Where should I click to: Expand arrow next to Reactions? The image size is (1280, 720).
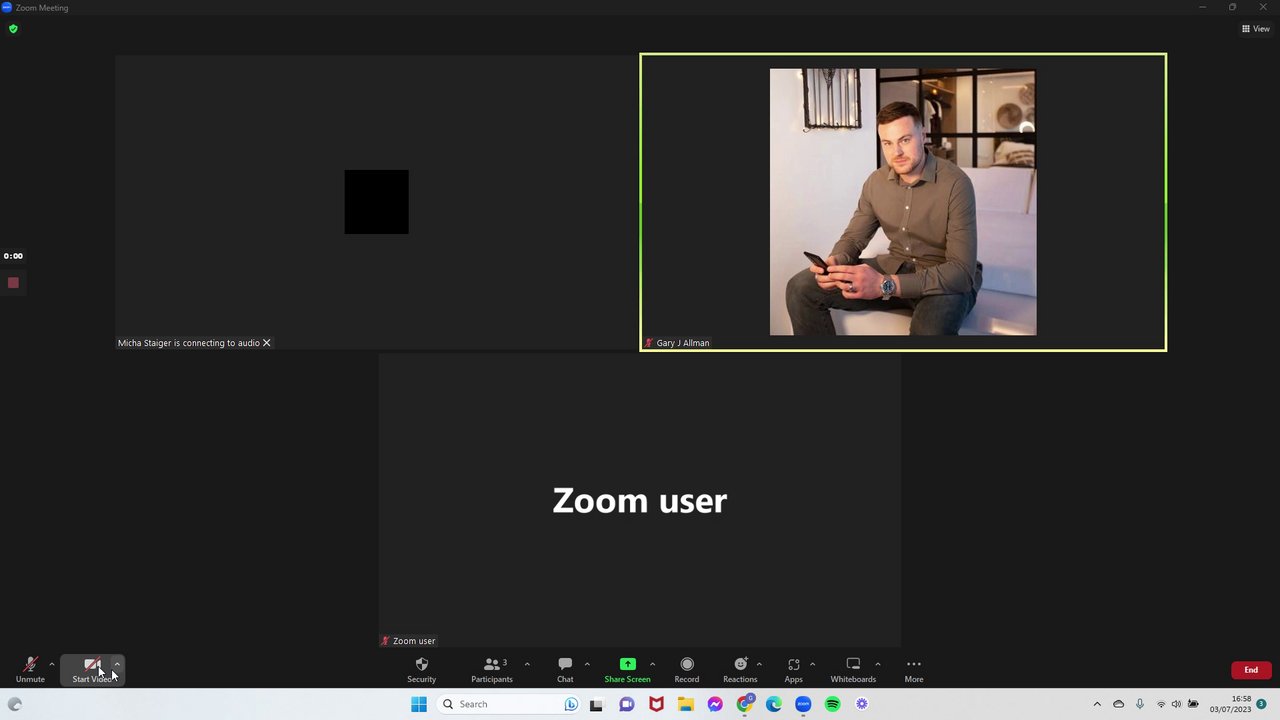pos(759,664)
